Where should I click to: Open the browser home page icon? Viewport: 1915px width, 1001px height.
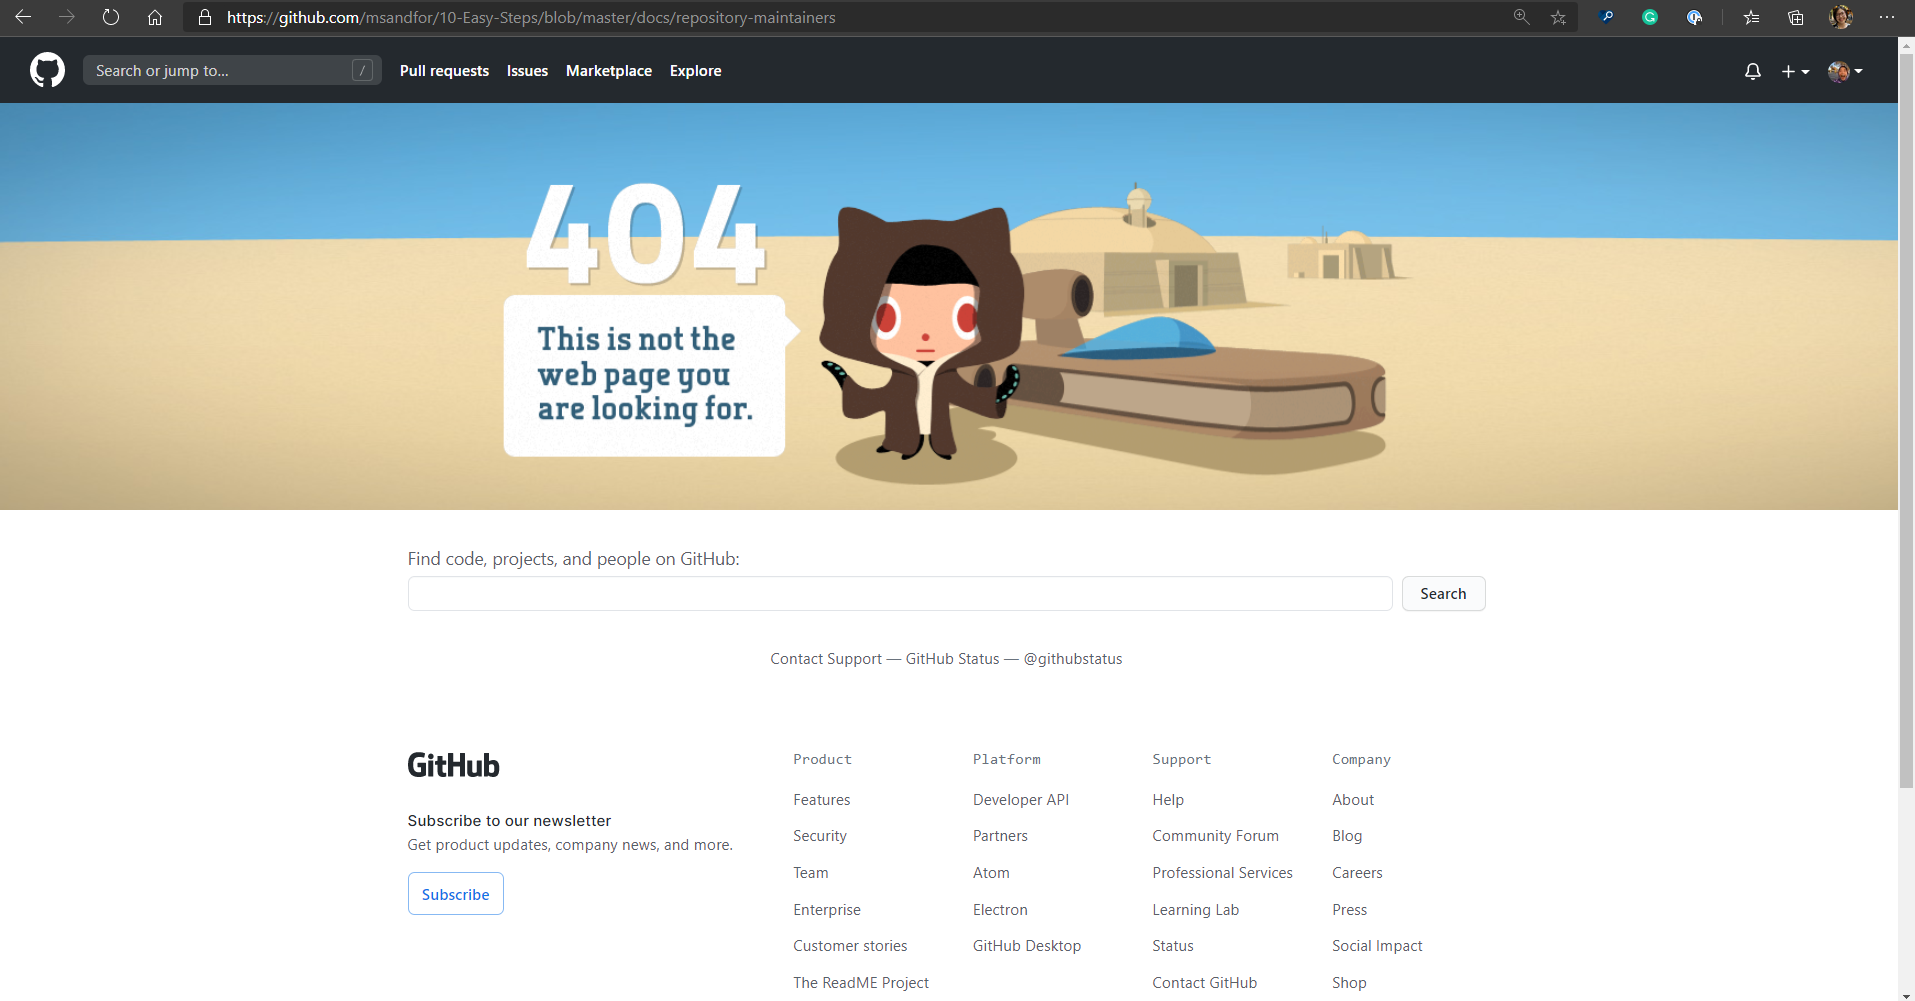tap(155, 17)
